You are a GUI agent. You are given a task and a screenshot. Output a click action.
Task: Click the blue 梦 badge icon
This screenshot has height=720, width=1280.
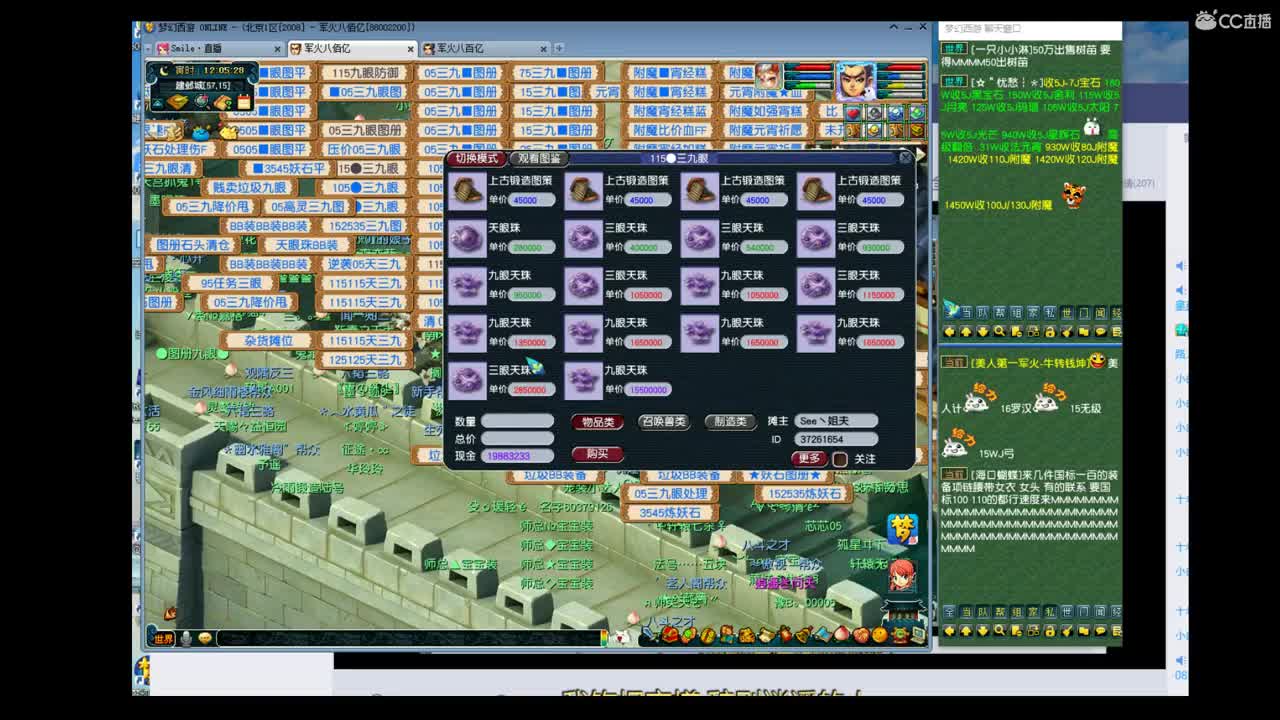click(902, 529)
